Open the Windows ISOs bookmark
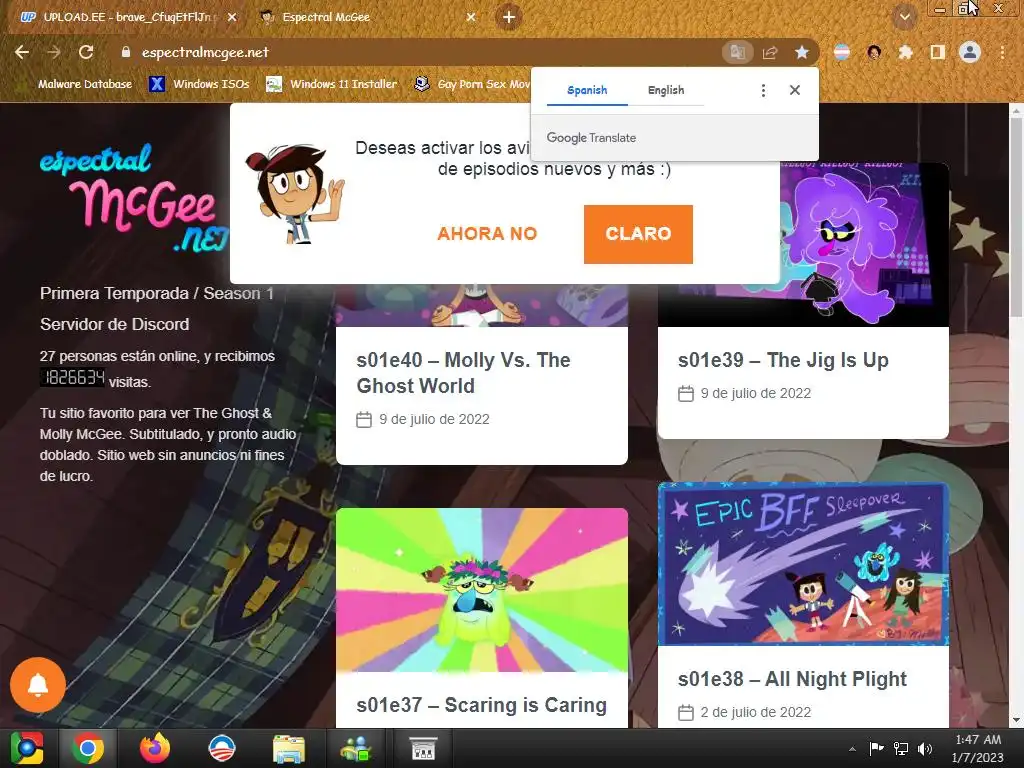This screenshot has height=768, width=1024. (199, 84)
